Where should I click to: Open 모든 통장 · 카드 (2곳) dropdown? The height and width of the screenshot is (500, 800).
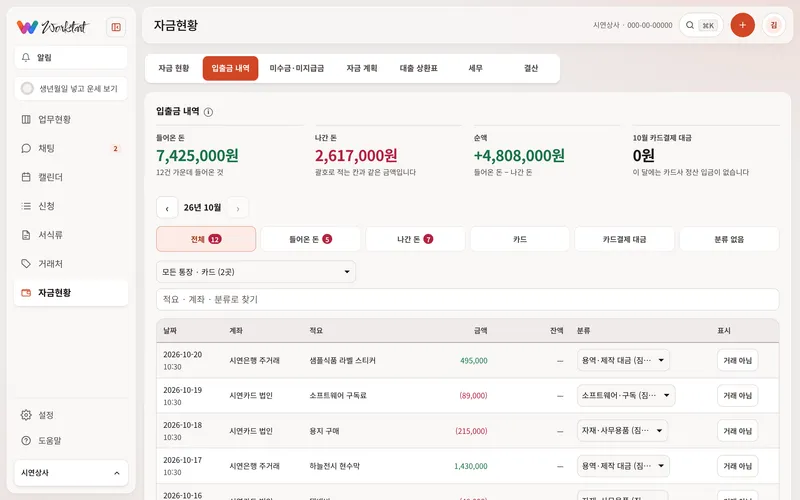pos(256,272)
